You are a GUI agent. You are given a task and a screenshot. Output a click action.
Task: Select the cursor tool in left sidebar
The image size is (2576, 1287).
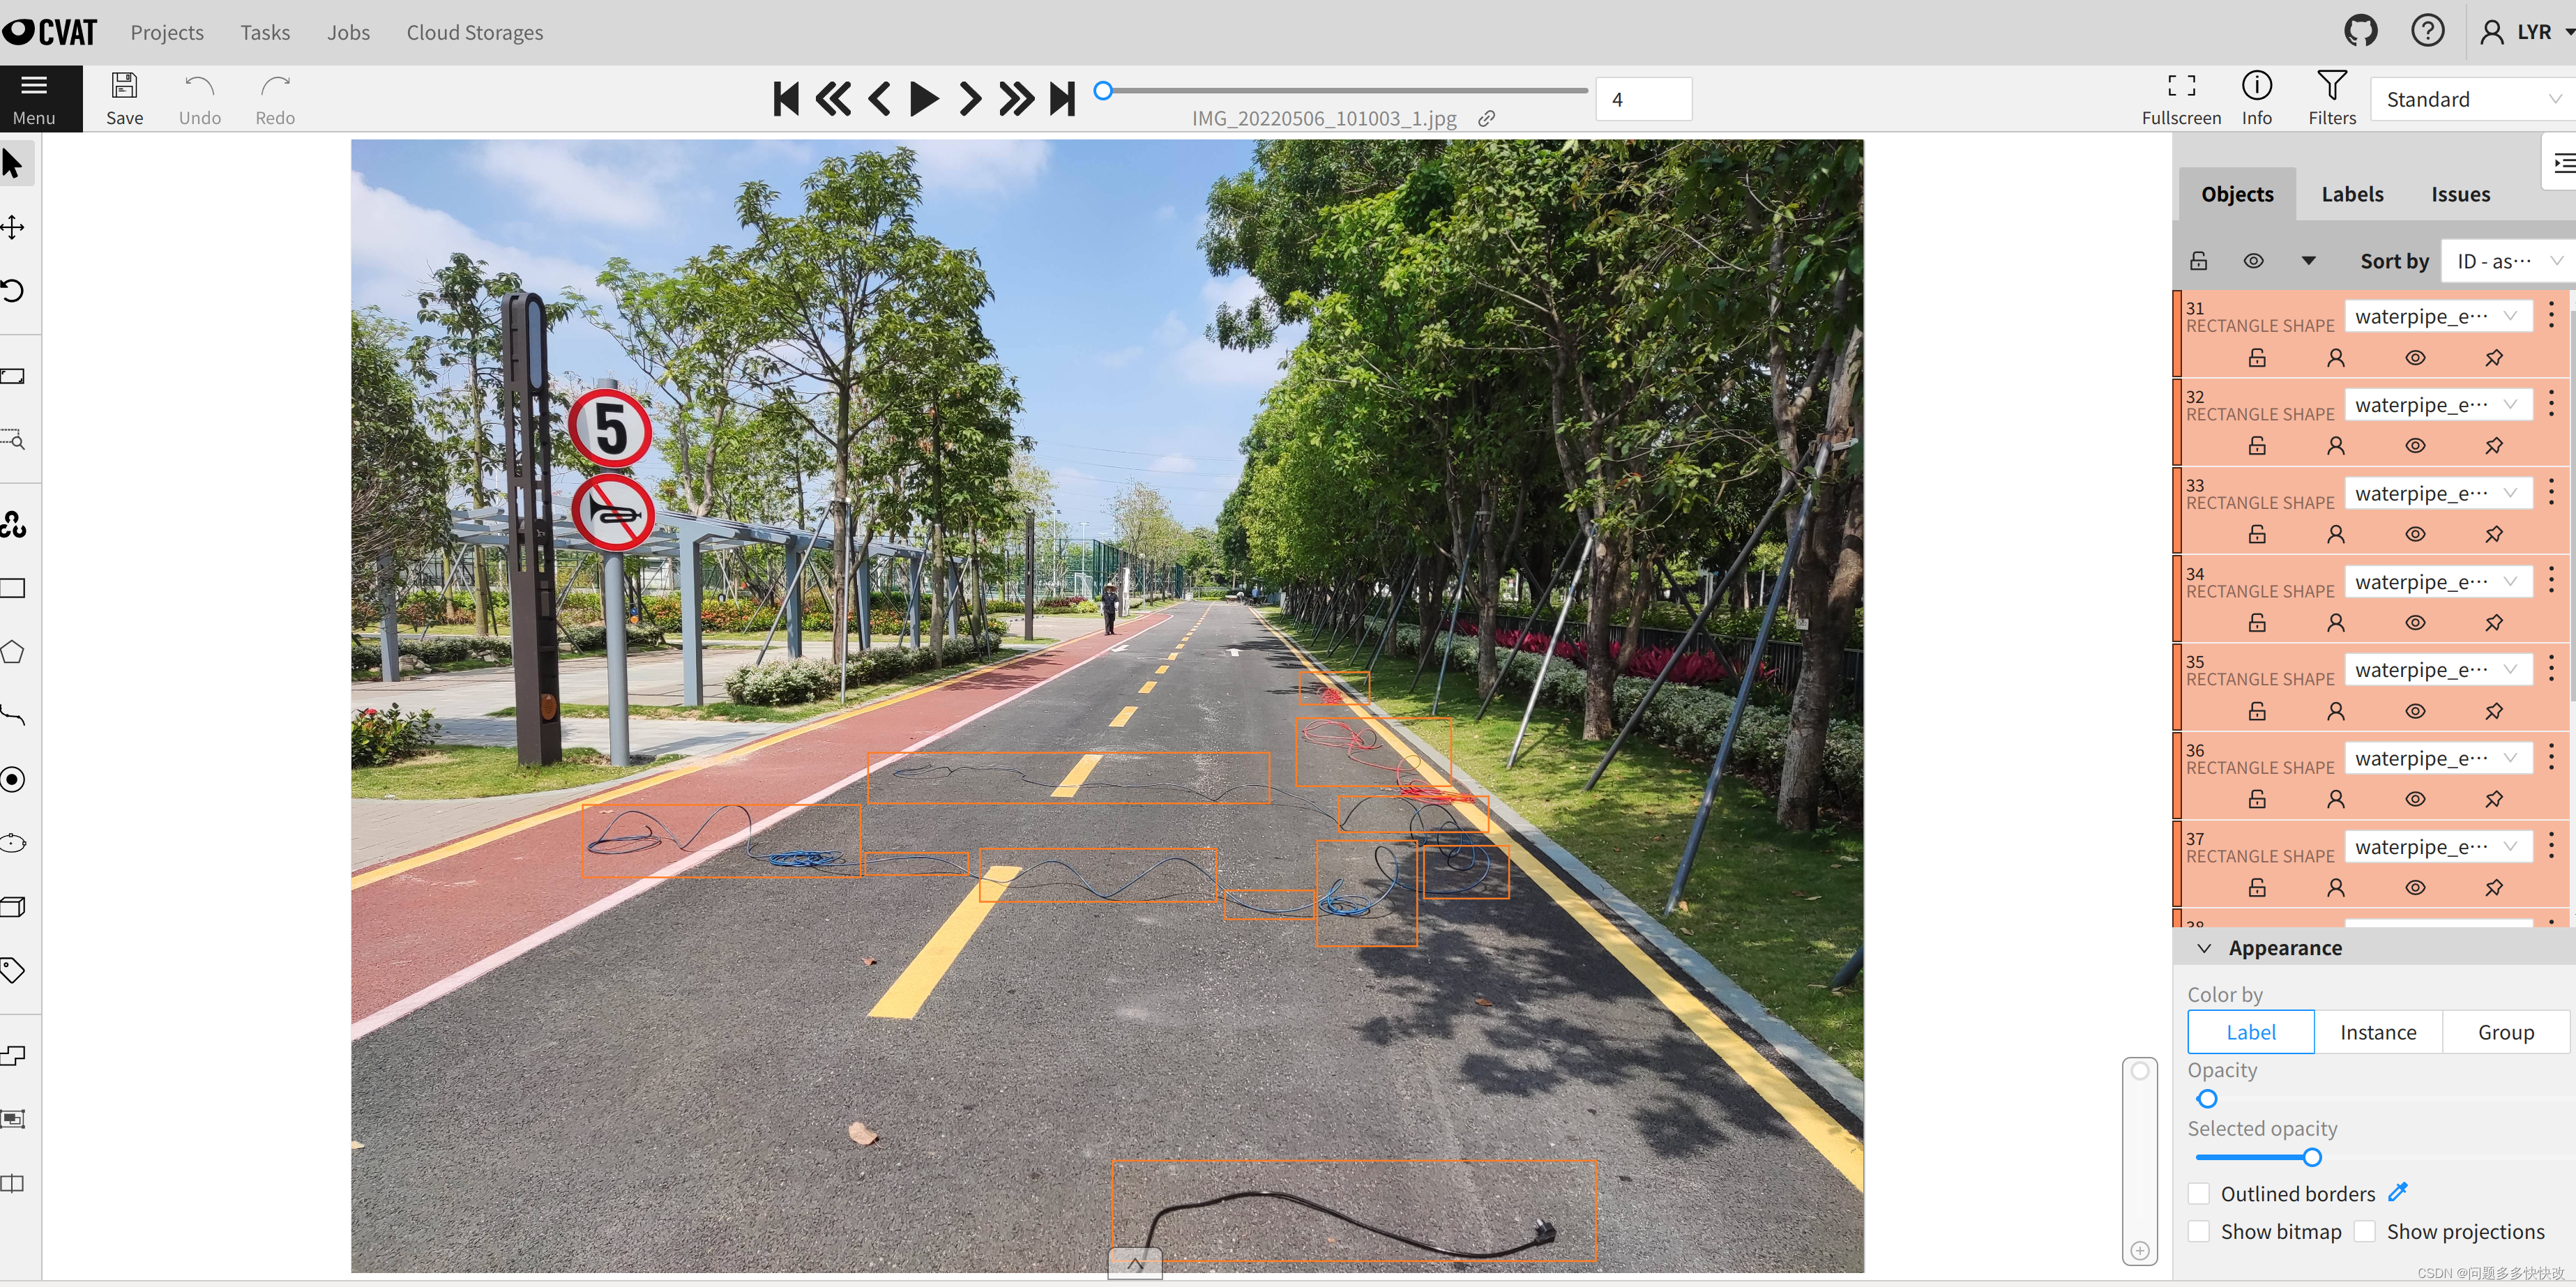(x=13, y=163)
